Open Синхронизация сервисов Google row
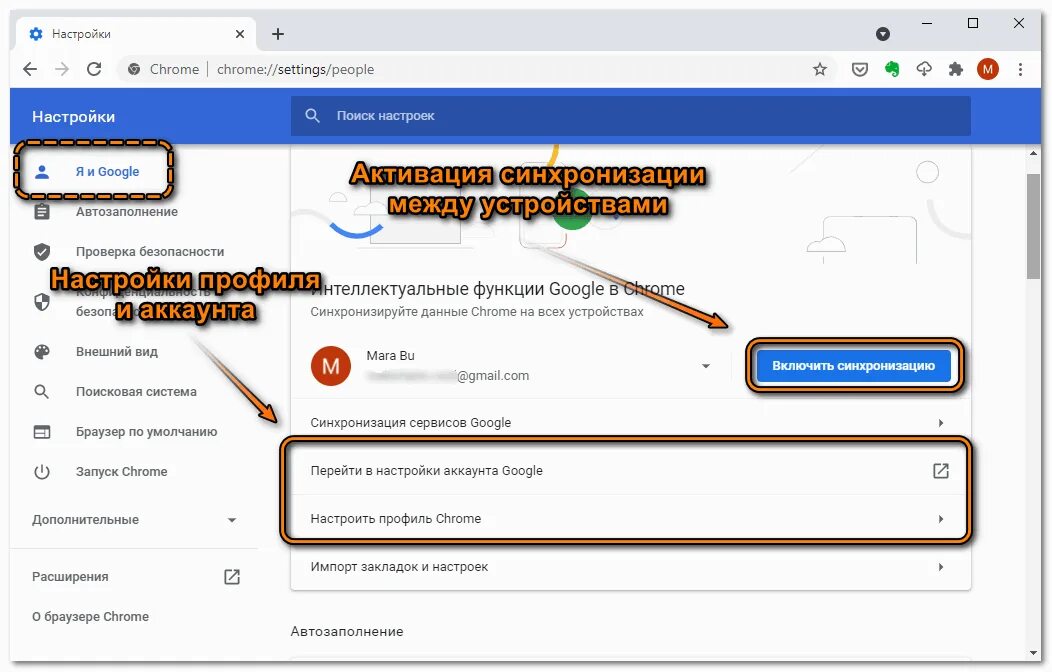 point(631,423)
